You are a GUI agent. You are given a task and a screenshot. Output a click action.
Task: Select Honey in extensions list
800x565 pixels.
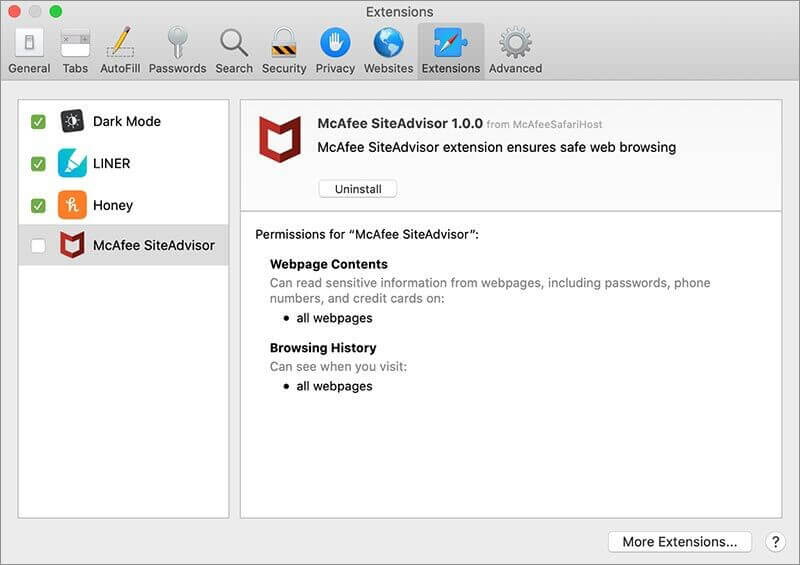click(x=113, y=205)
